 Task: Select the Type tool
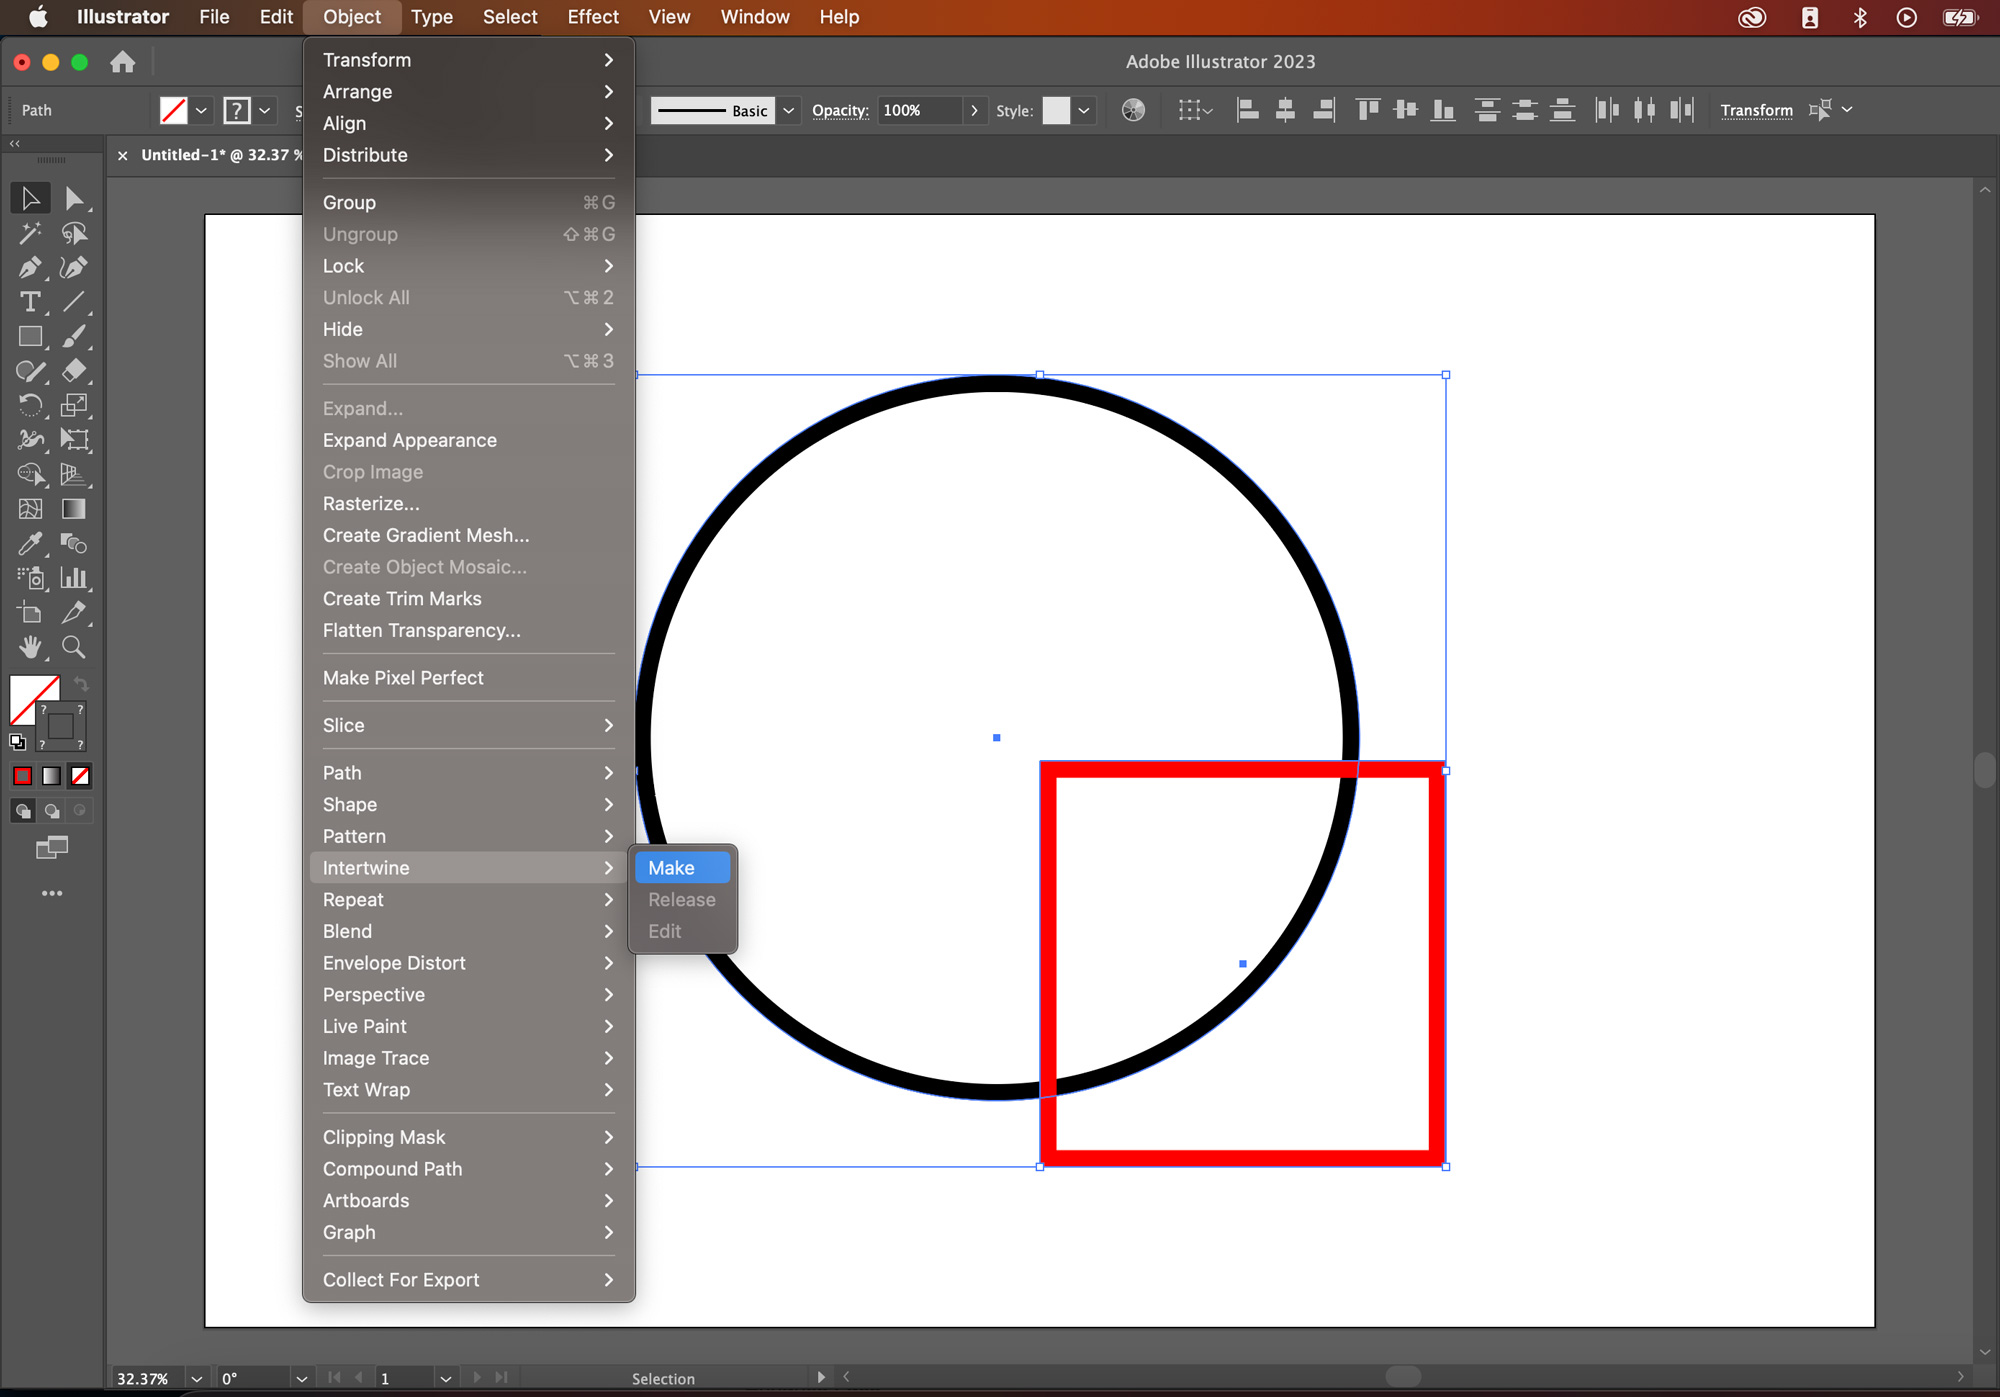[x=27, y=303]
